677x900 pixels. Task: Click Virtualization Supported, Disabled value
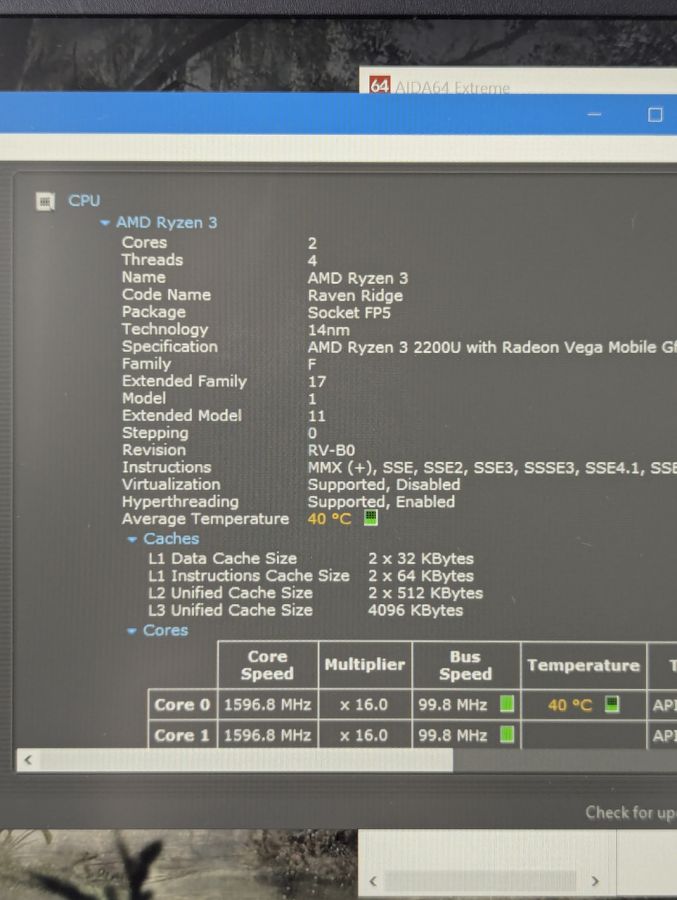(x=384, y=484)
